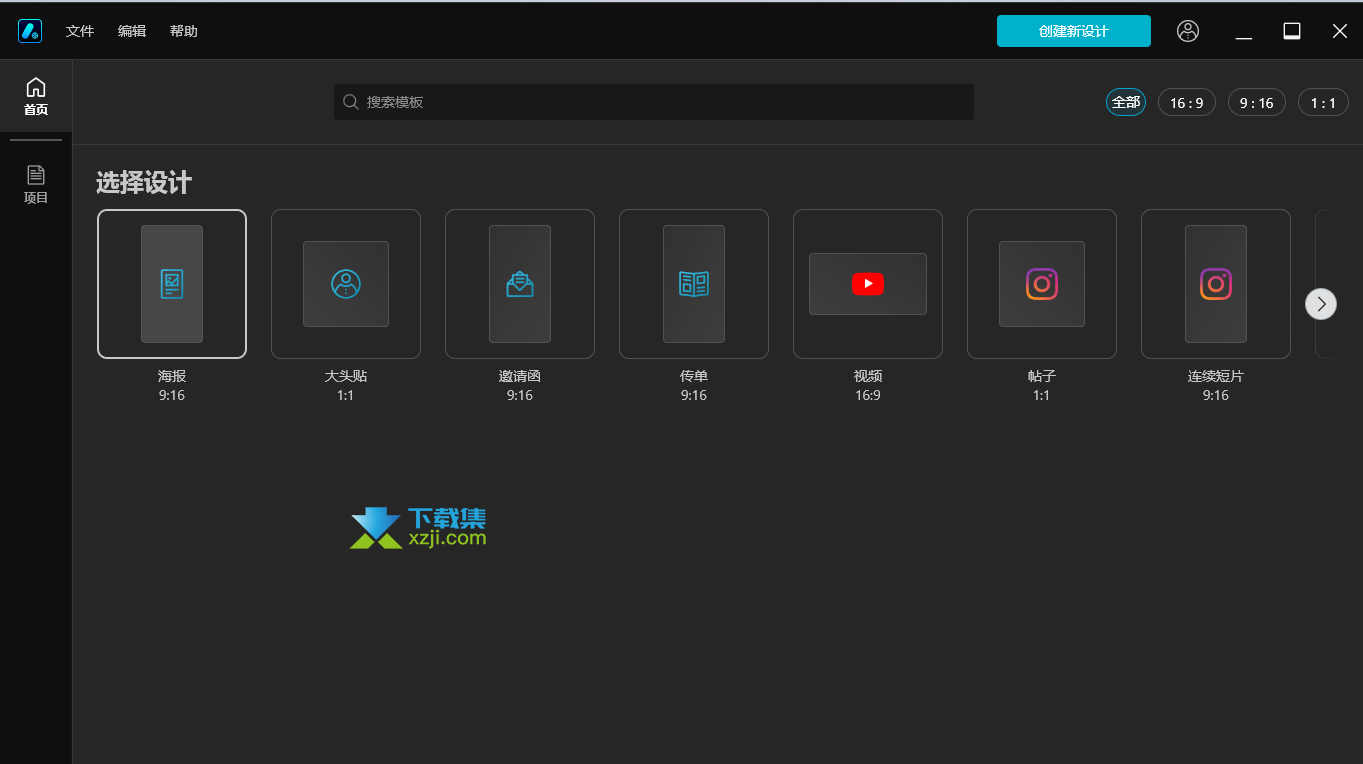Click the 传单 label text
This screenshot has width=1363, height=764.
(x=694, y=376)
